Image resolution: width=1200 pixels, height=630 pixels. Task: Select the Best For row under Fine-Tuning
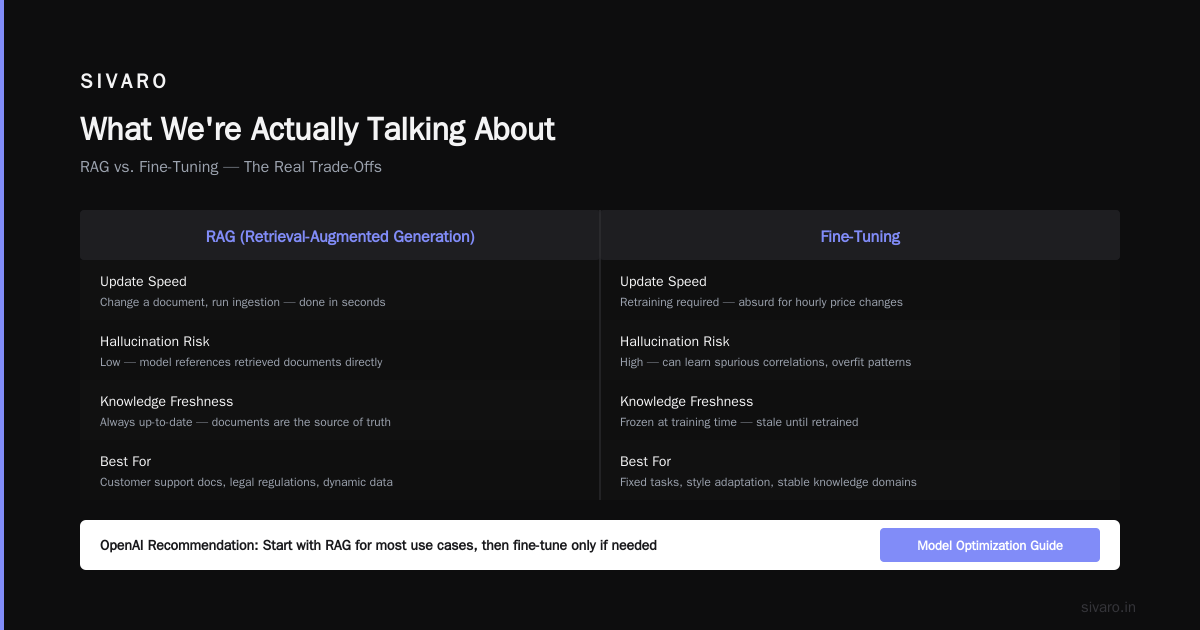click(x=860, y=471)
